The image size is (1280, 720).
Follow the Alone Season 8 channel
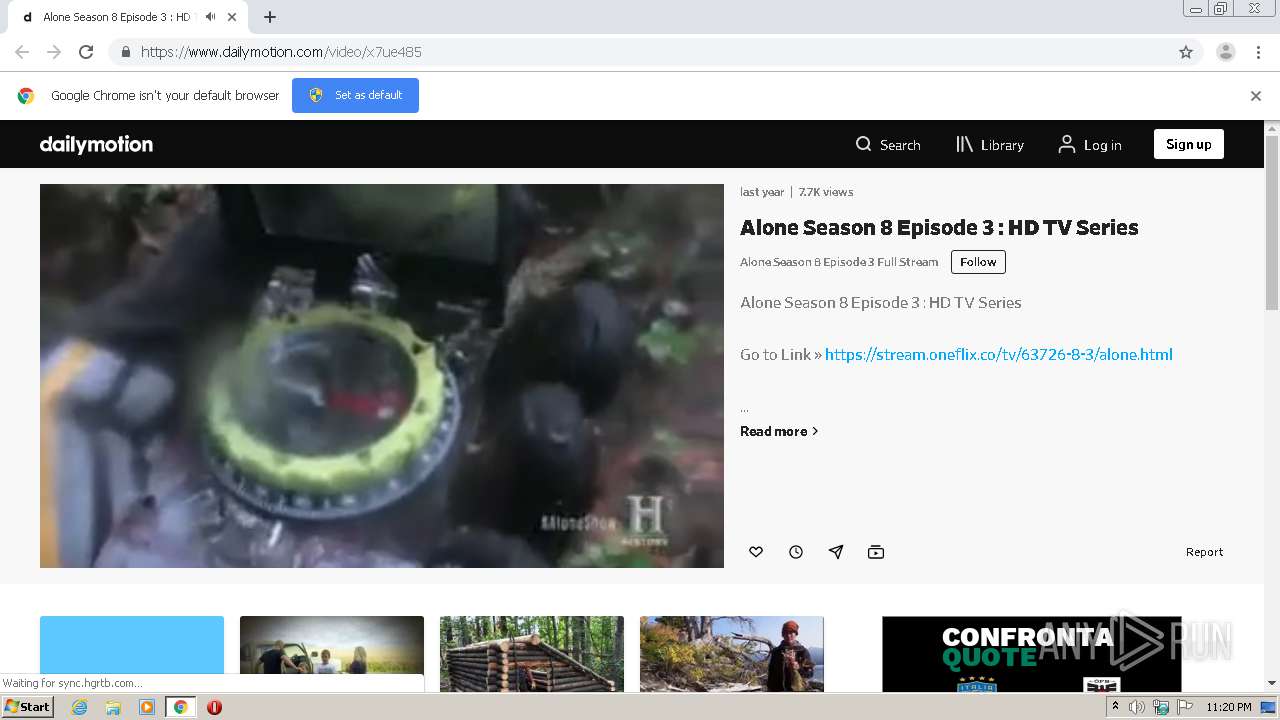[x=978, y=262]
